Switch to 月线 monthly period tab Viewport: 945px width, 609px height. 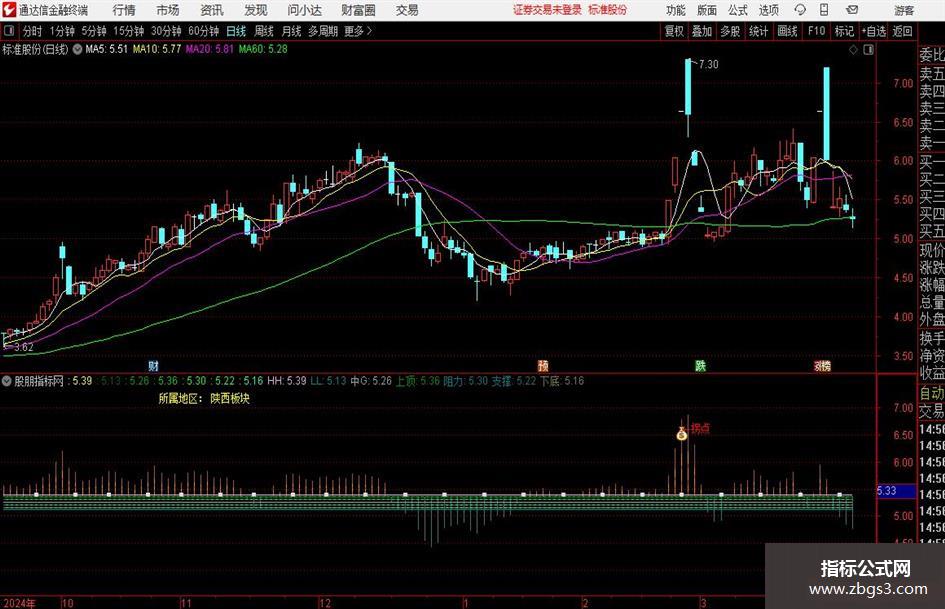(292, 31)
